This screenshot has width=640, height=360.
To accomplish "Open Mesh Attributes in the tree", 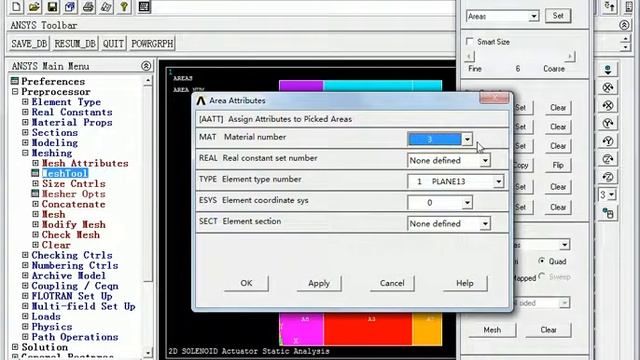I will (85, 163).
